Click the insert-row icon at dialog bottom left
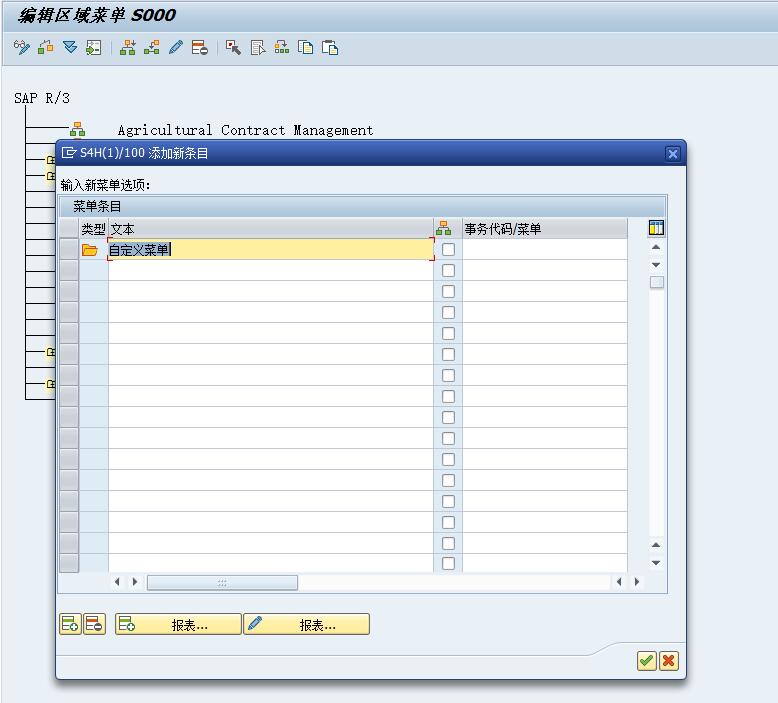Image resolution: width=778 pixels, height=703 pixels. 70,624
